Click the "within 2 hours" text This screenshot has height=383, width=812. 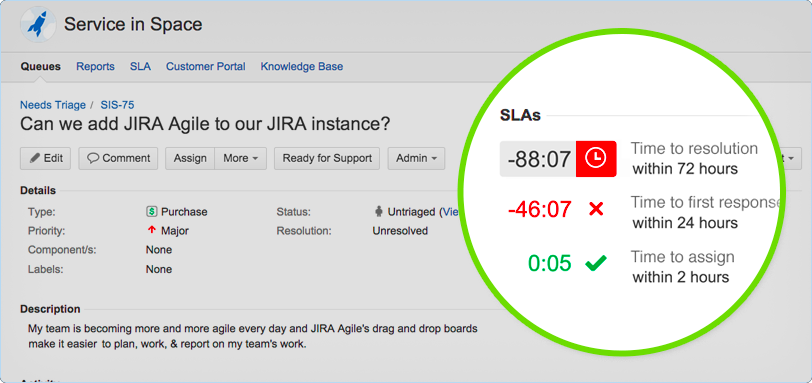[680, 277]
